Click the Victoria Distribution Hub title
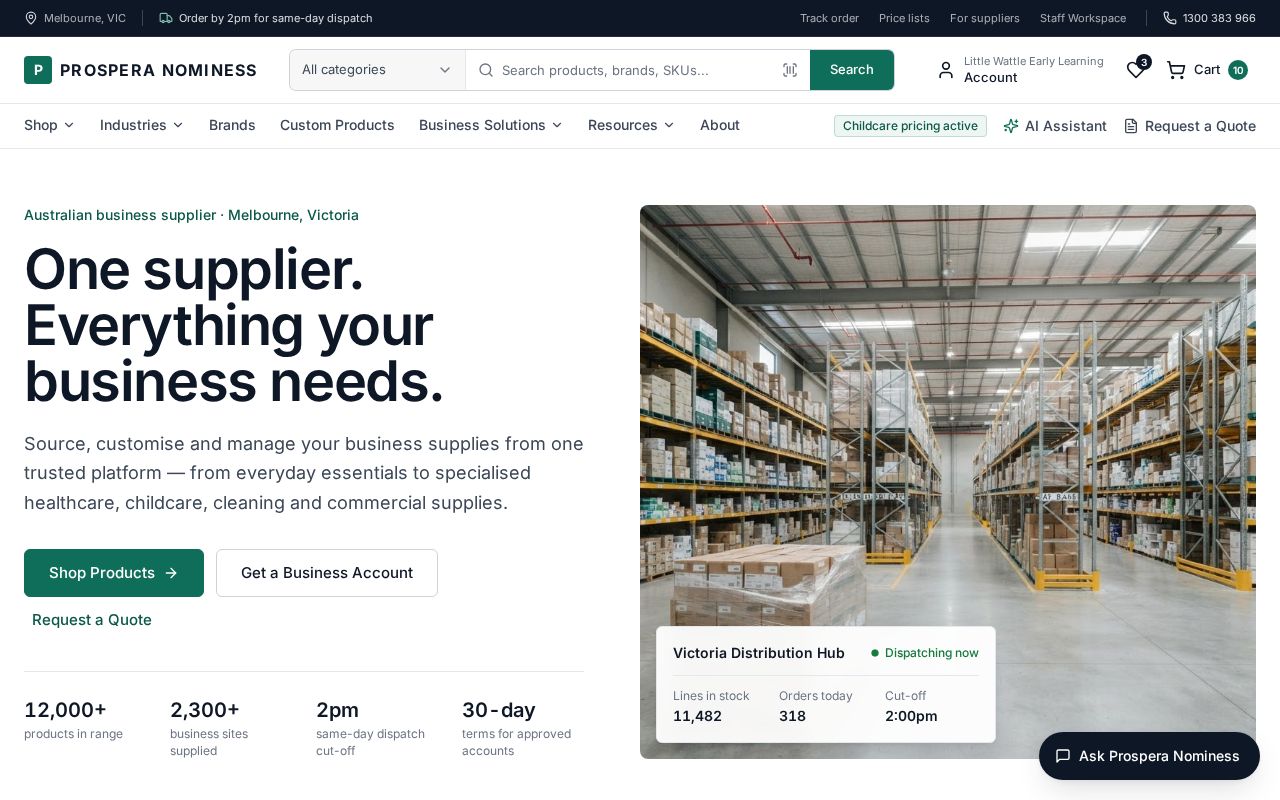Screen dimensions: 1280x800 (x=759, y=653)
